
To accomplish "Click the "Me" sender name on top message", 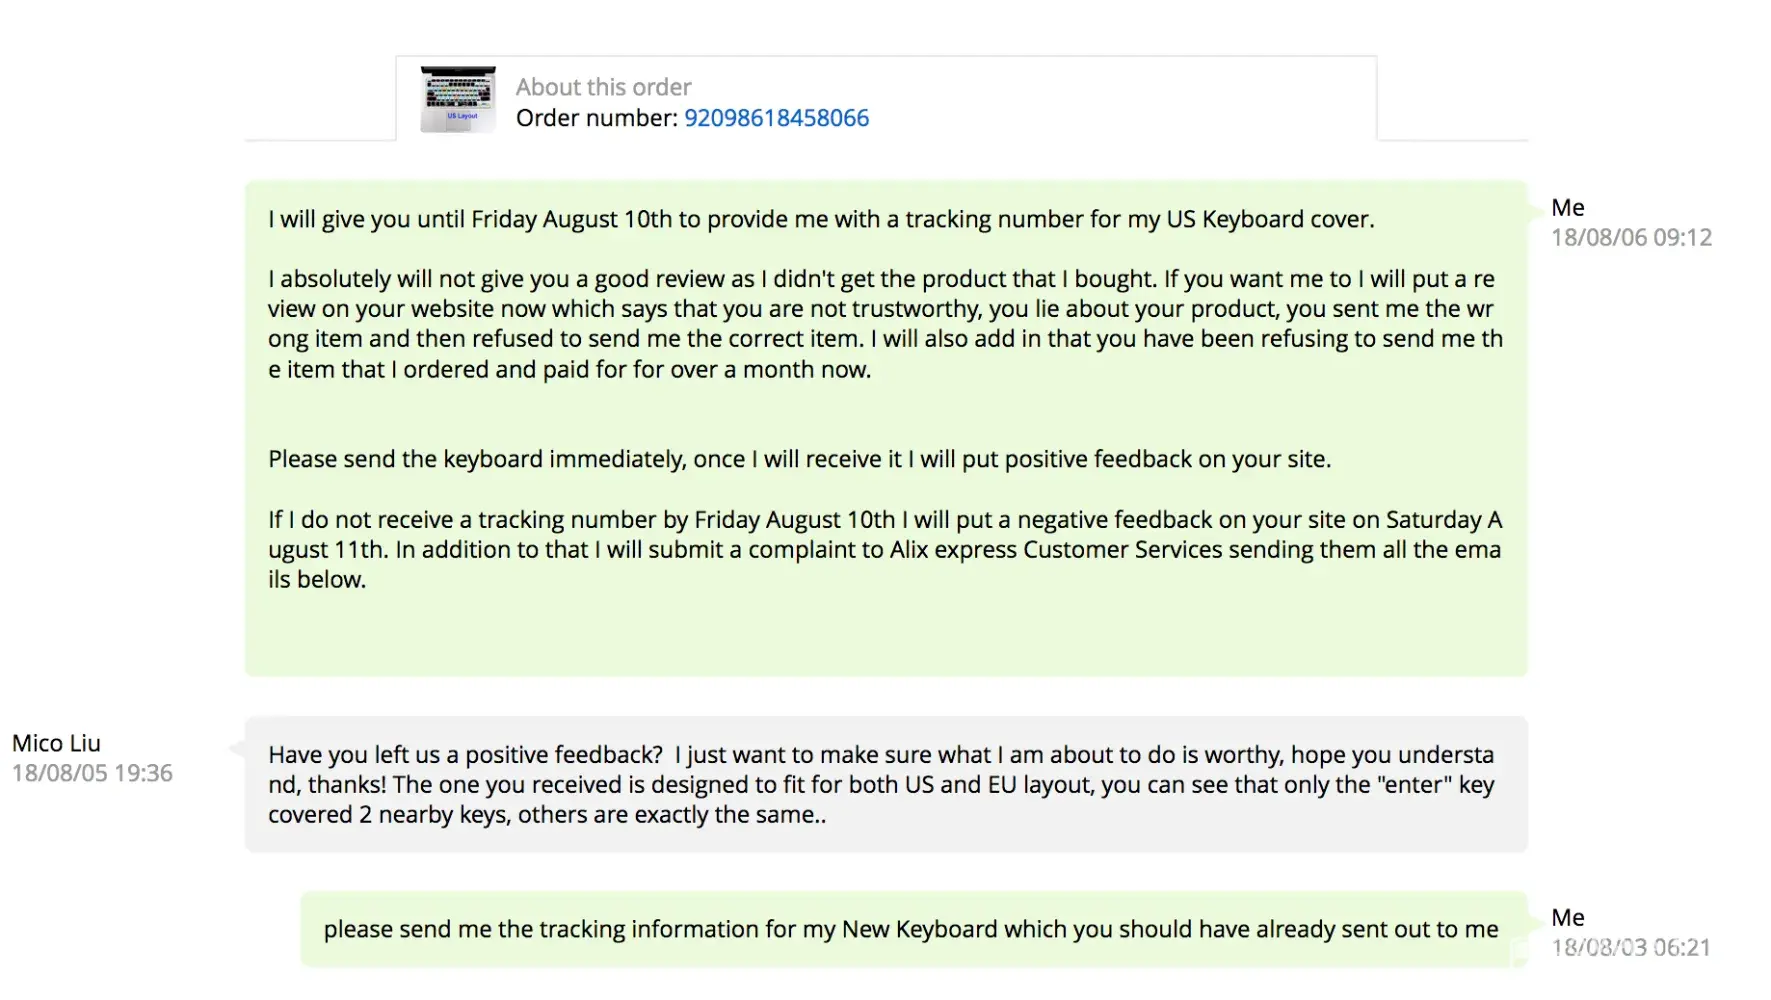I will (1567, 208).
